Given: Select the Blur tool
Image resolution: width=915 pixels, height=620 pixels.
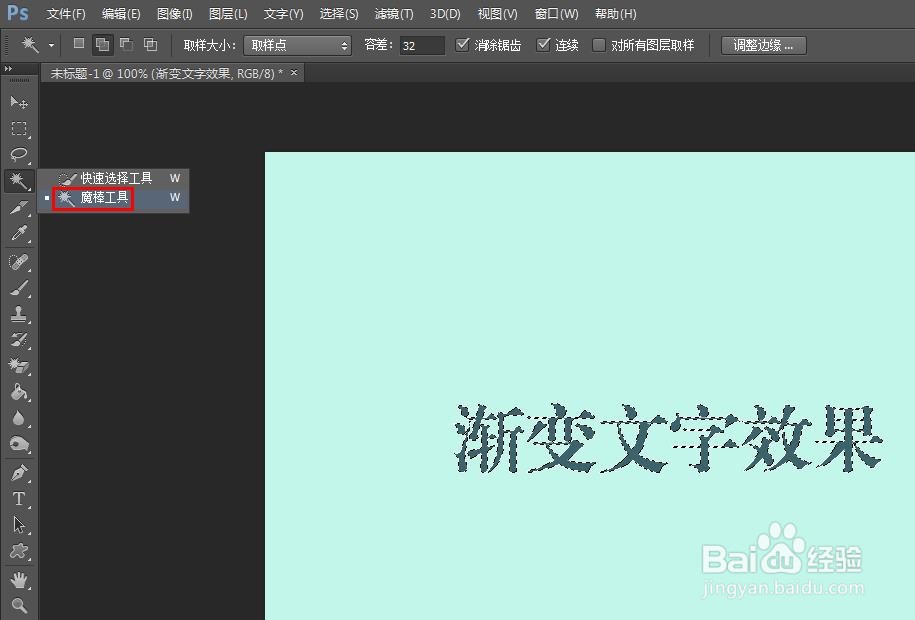Looking at the screenshot, I should point(19,418).
